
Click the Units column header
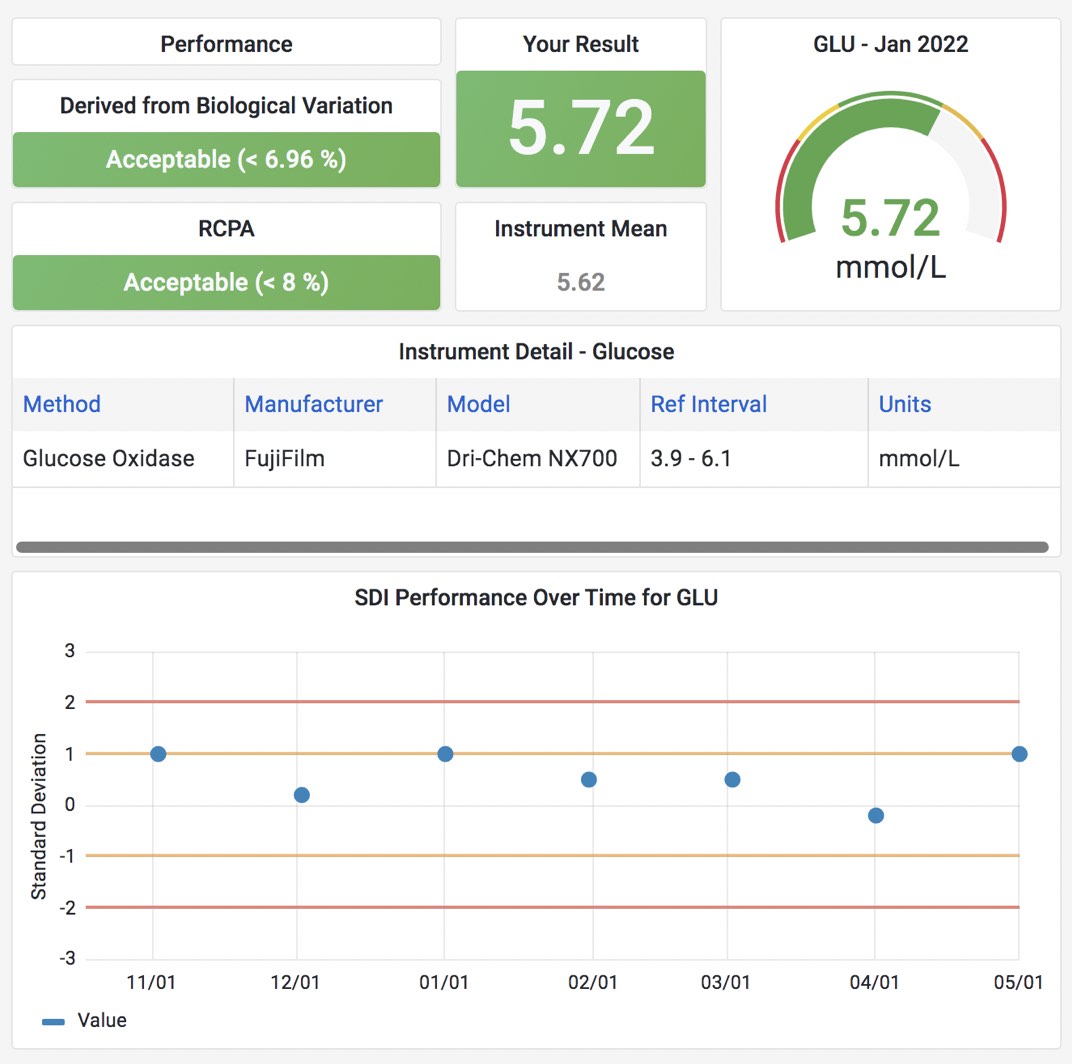tap(904, 404)
